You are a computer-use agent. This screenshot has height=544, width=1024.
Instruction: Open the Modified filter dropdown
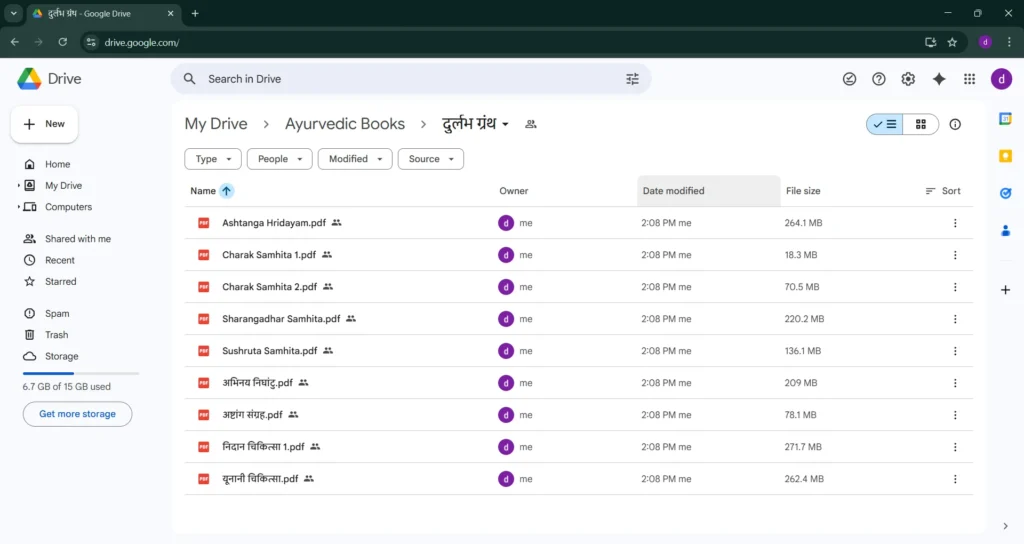coord(355,159)
